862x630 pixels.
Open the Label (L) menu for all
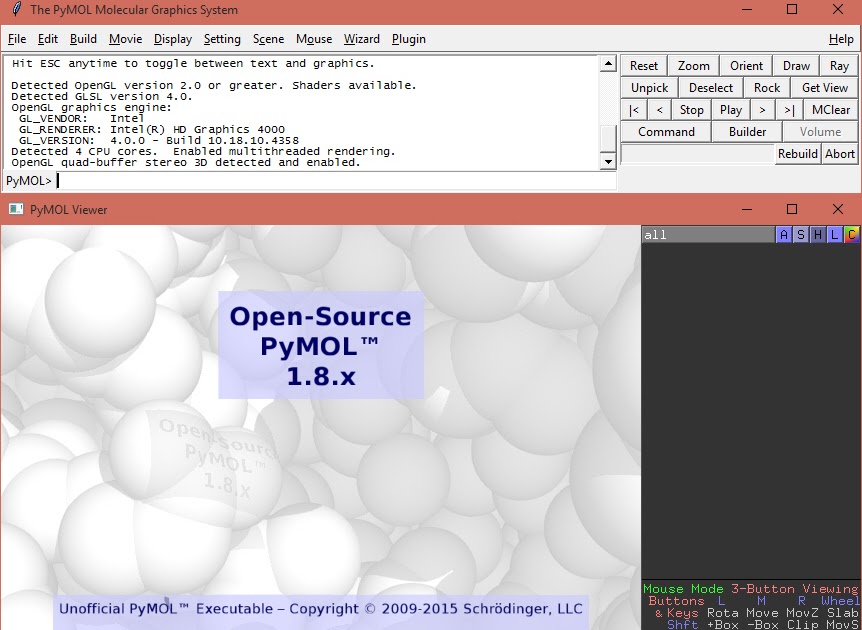pyautogui.click(x=835, y=235)
